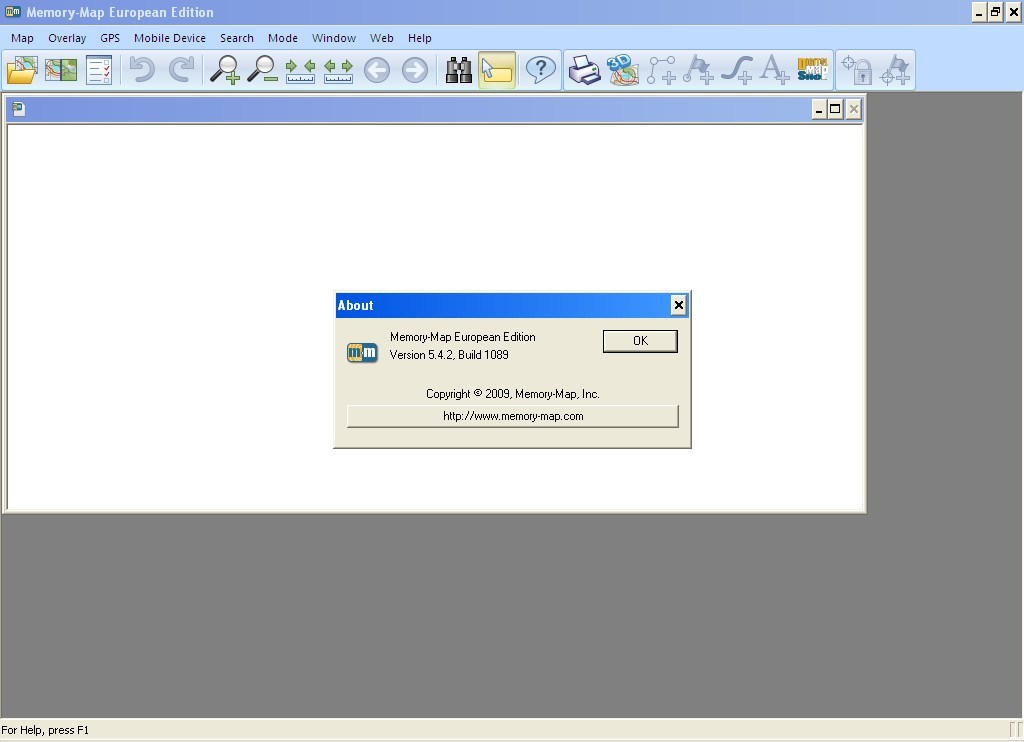Switch to larger scale map (outward arrows)
The width and height of the screenshot is (1024, 742).
click(x=338, y=69)
